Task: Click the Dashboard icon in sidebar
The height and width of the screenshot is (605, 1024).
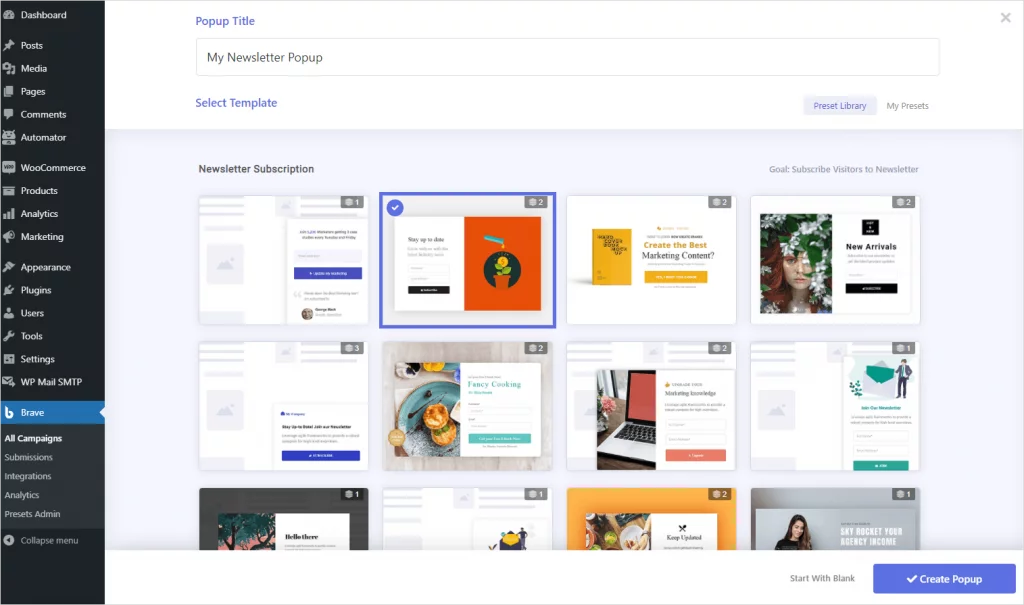Action: coord(9,14)
